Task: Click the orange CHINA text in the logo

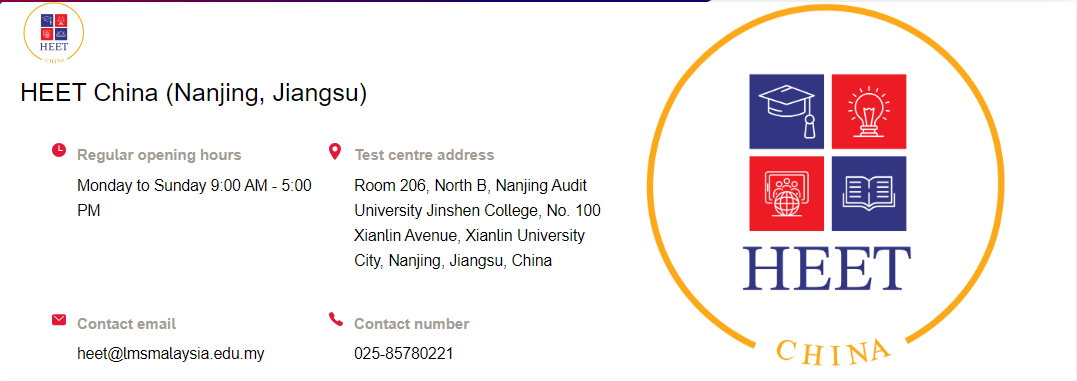Action: click(833, 351)
